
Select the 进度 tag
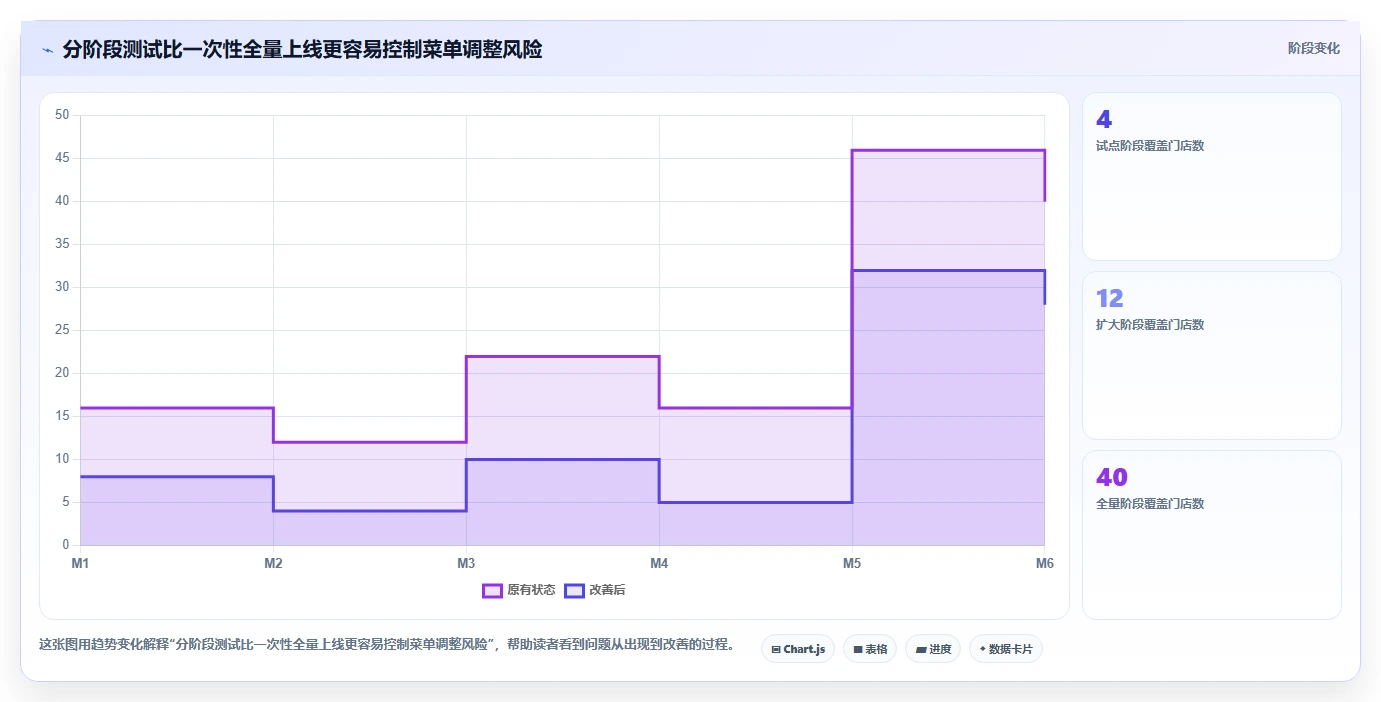(x=933, y=649)
